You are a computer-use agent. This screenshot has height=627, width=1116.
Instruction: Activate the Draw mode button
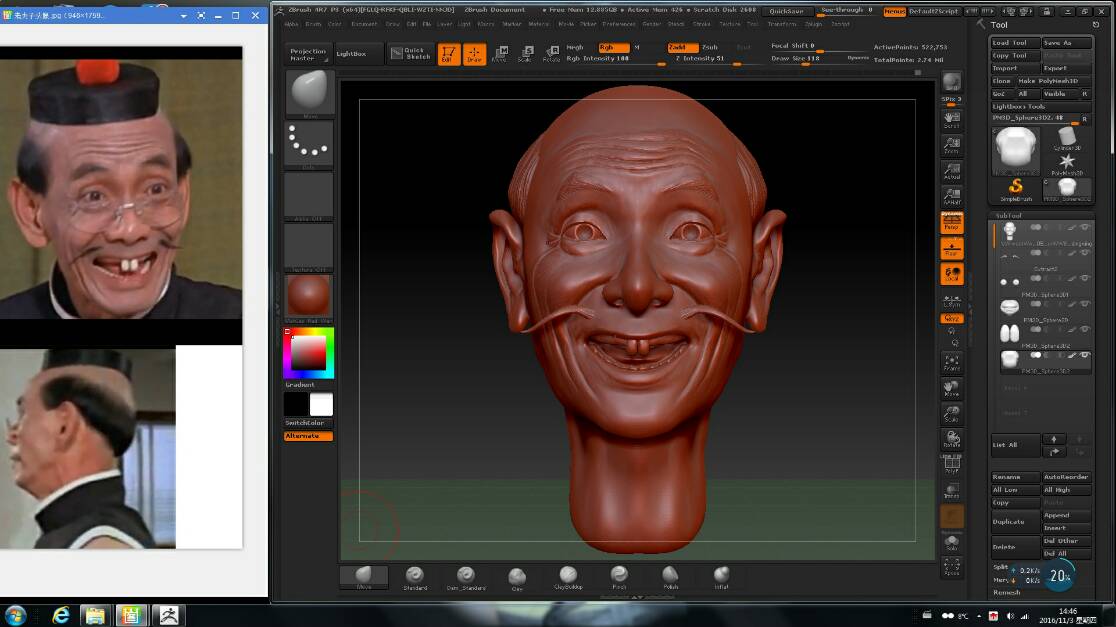[x=474, y=54]
